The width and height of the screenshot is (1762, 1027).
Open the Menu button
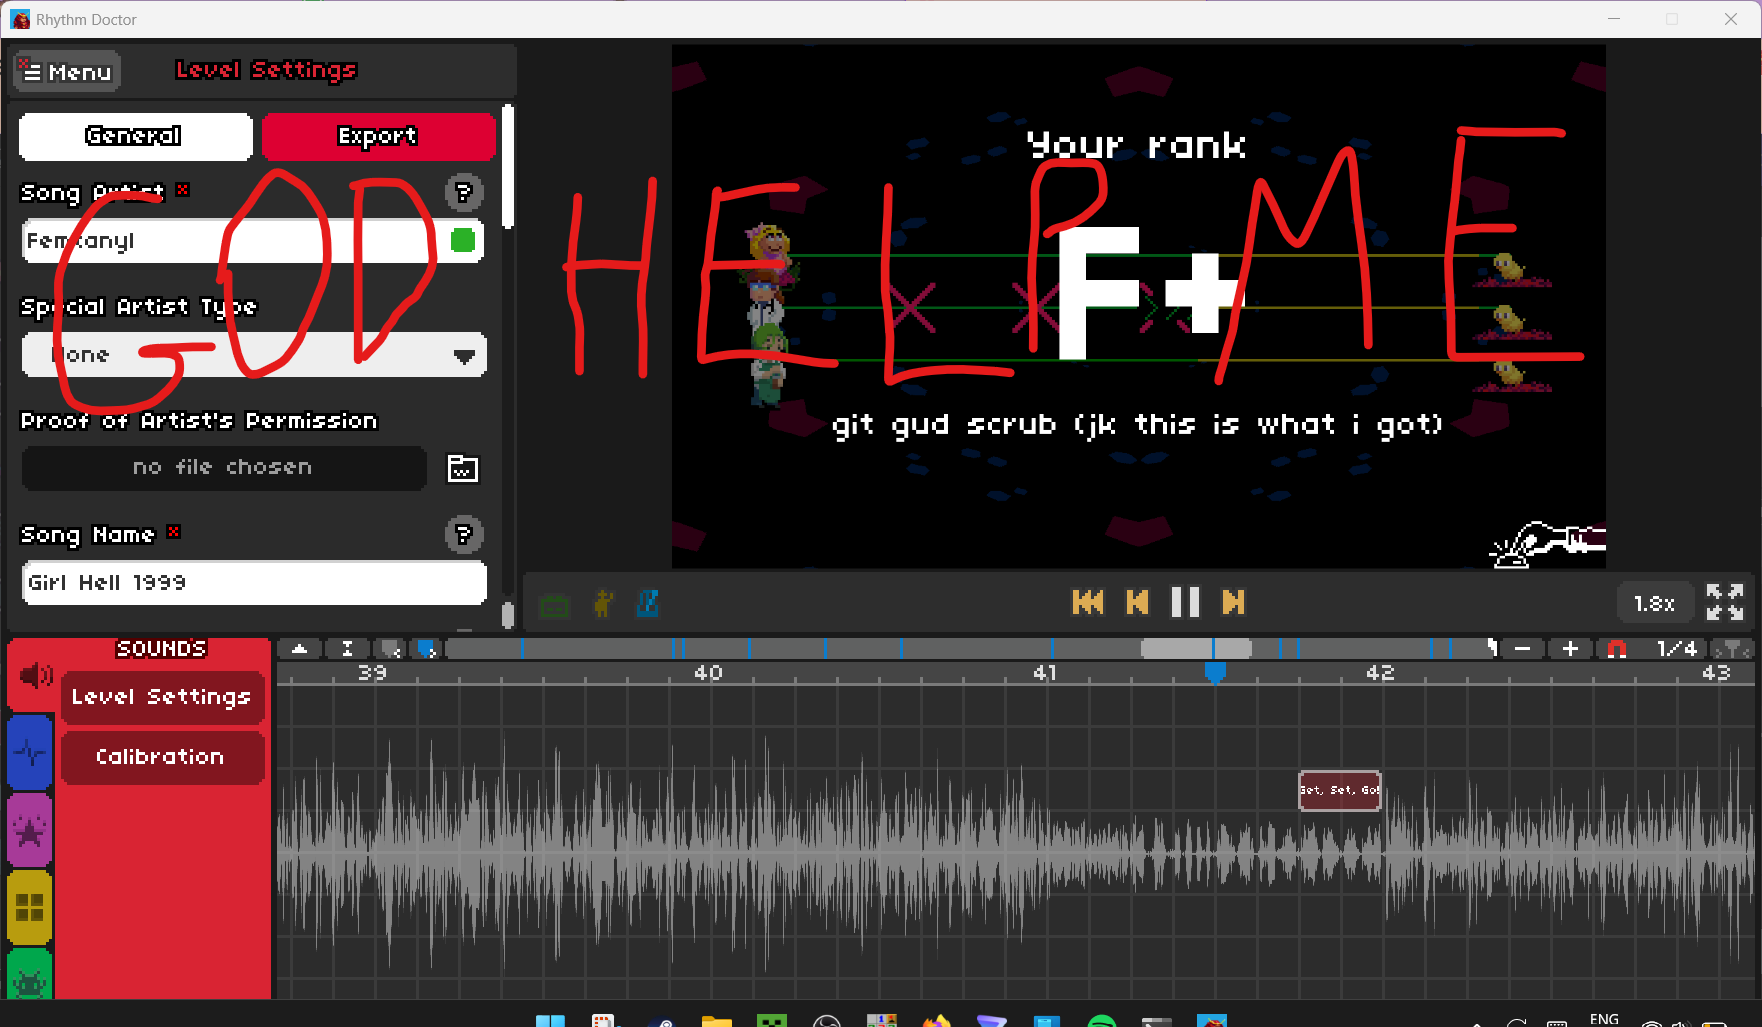(67, 72)
